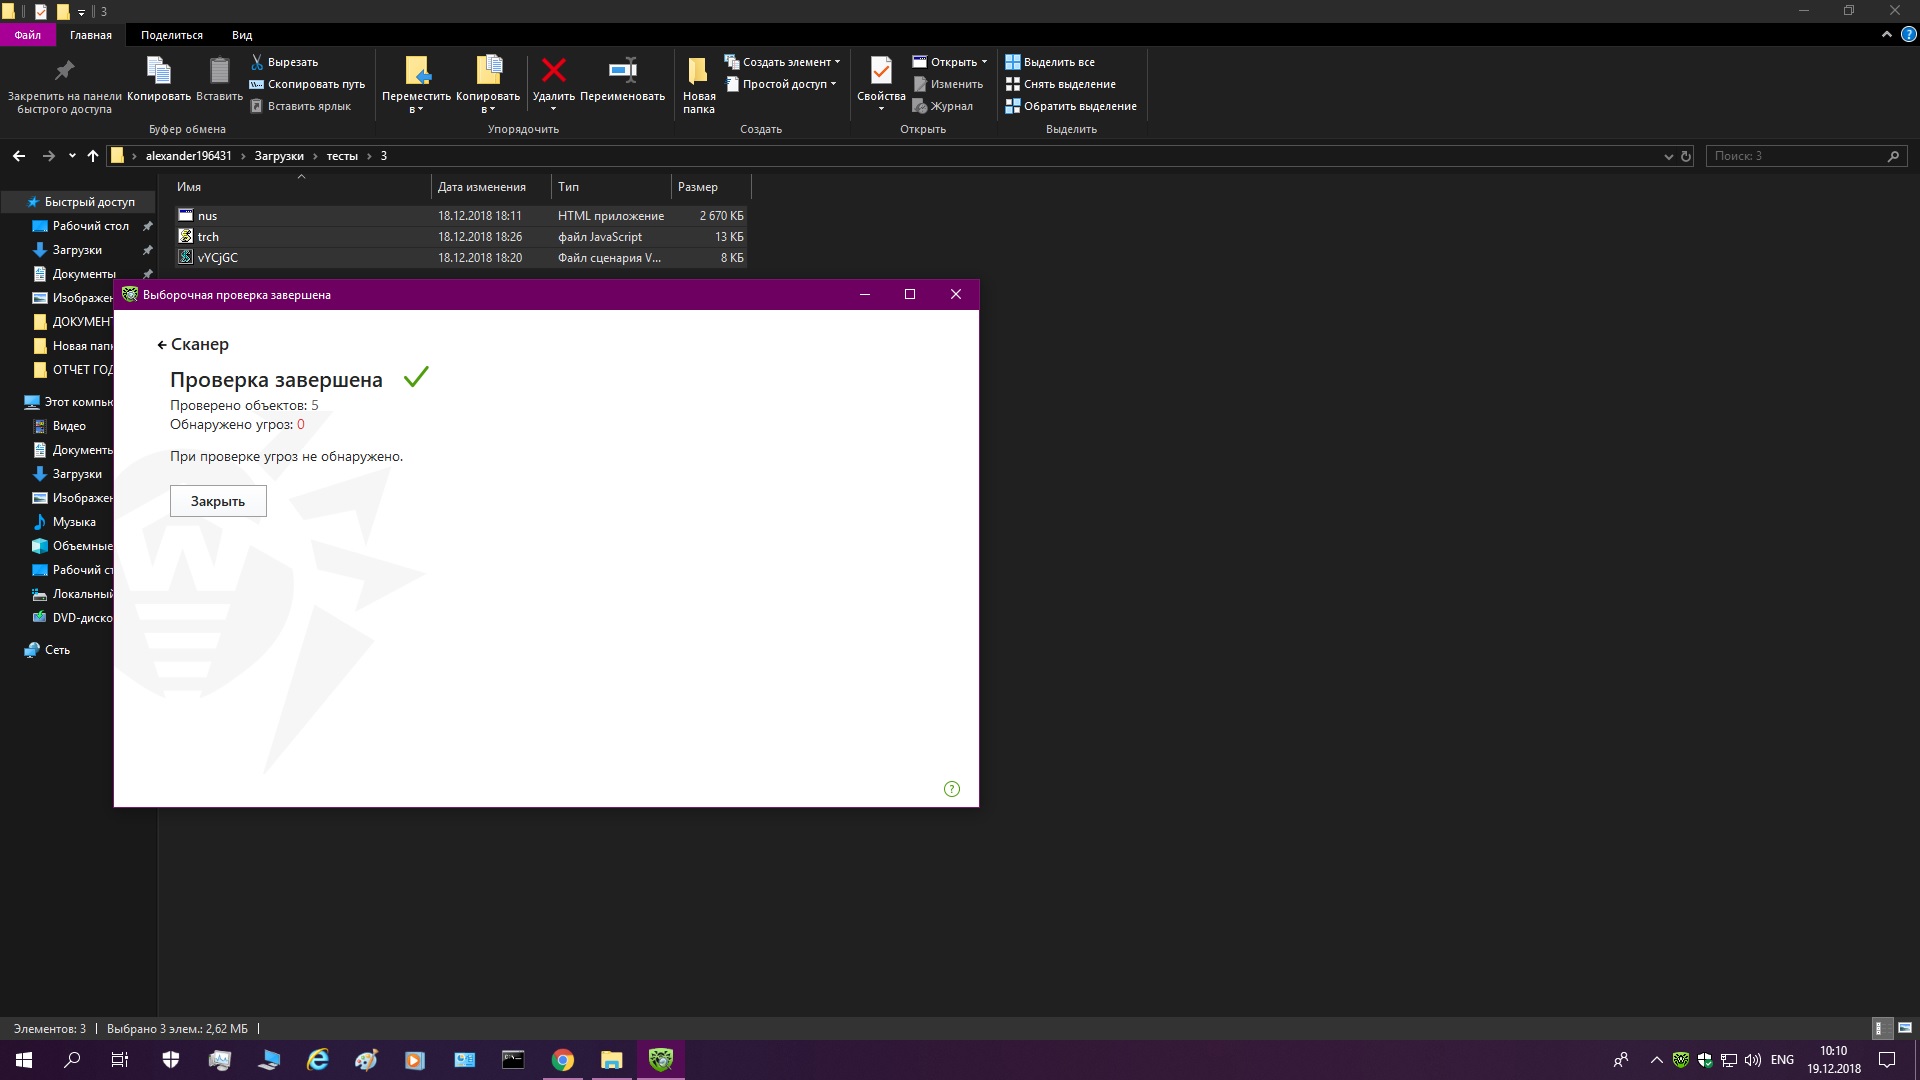Expand the Easy access (Простой доступ) dropdown

833,84
